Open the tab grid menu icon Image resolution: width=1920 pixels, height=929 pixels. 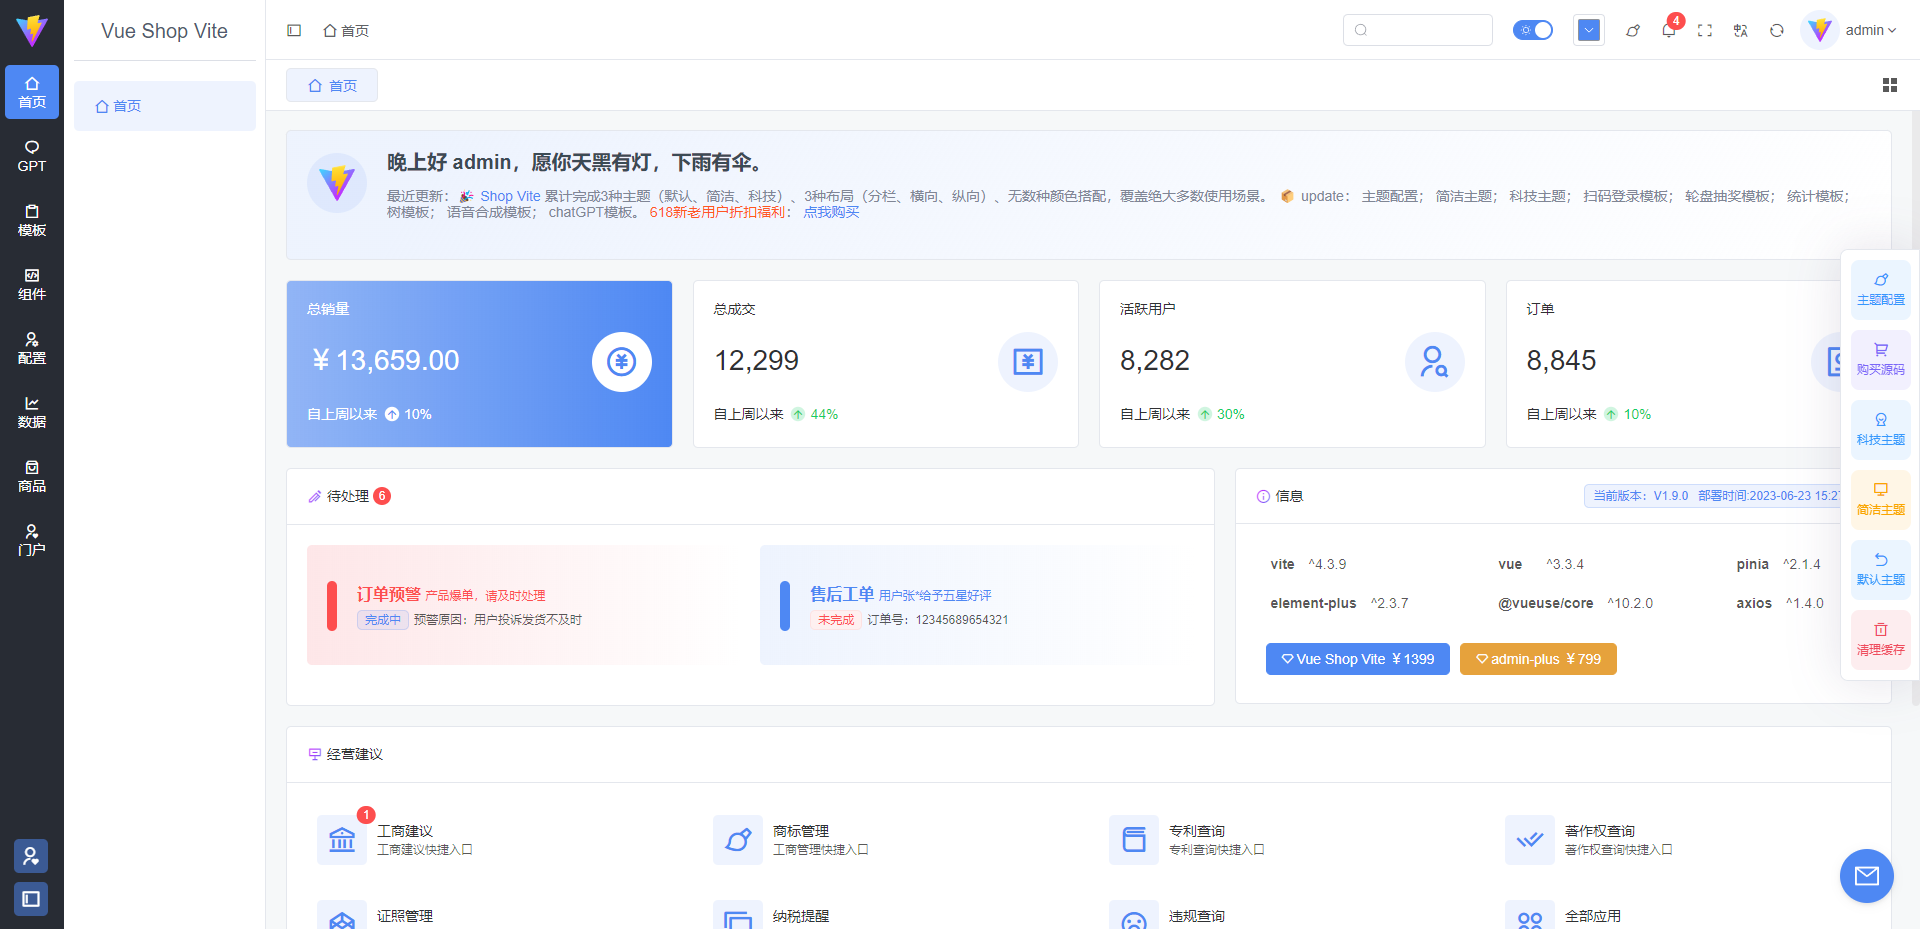(x=1889, y=85)
